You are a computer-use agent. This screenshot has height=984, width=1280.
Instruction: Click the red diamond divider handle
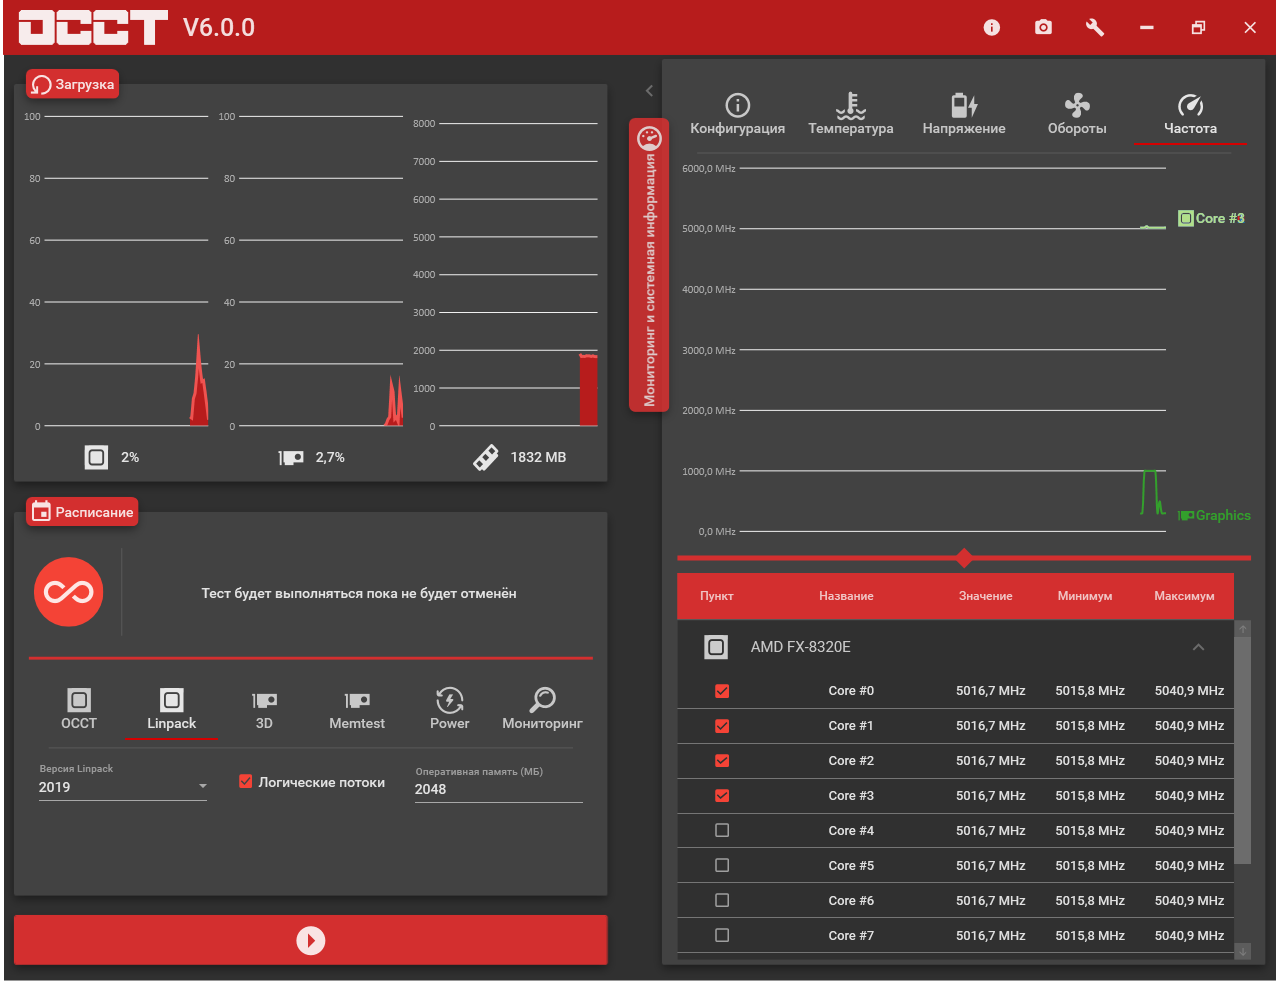[964, 557]
